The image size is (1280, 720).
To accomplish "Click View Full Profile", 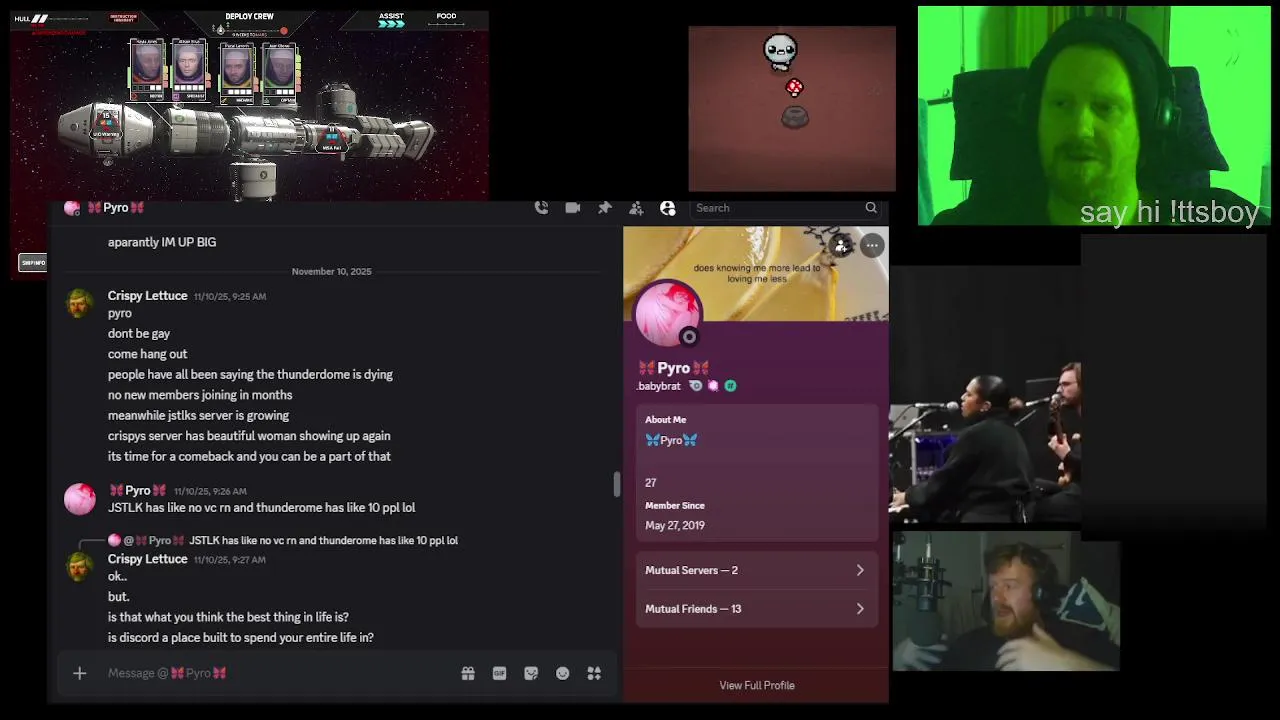I will point(757,685).
